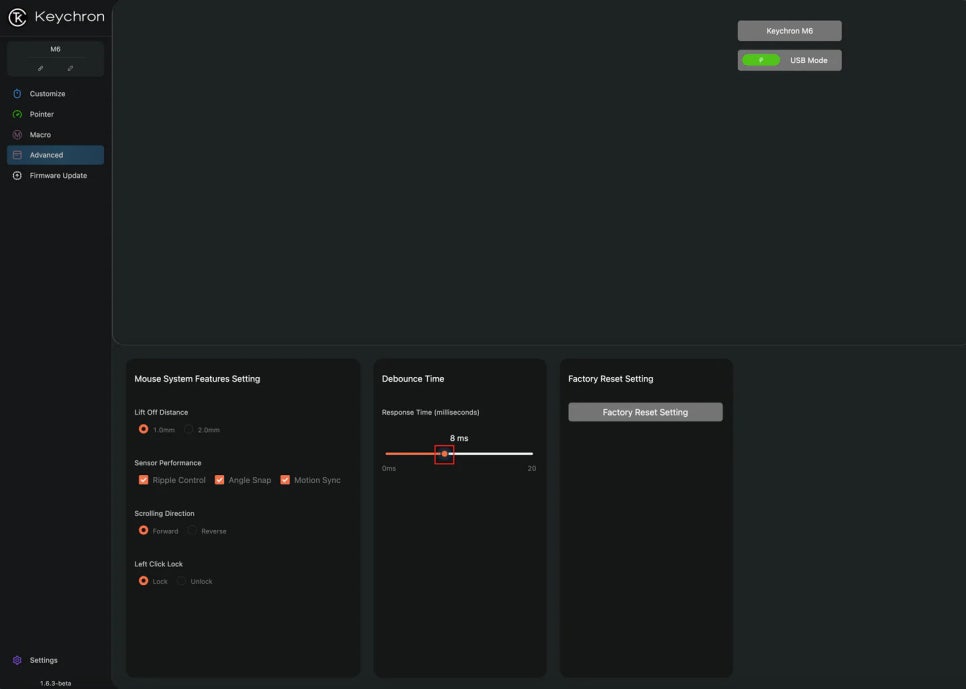Click the Macro M icon in sidebar

click(x=17, y=134)
